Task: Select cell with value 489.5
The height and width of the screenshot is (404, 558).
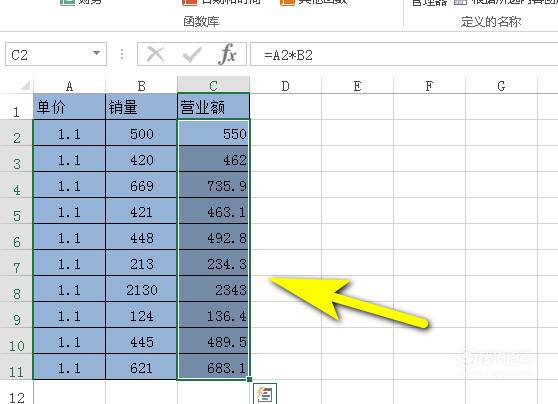Action: 214,341
